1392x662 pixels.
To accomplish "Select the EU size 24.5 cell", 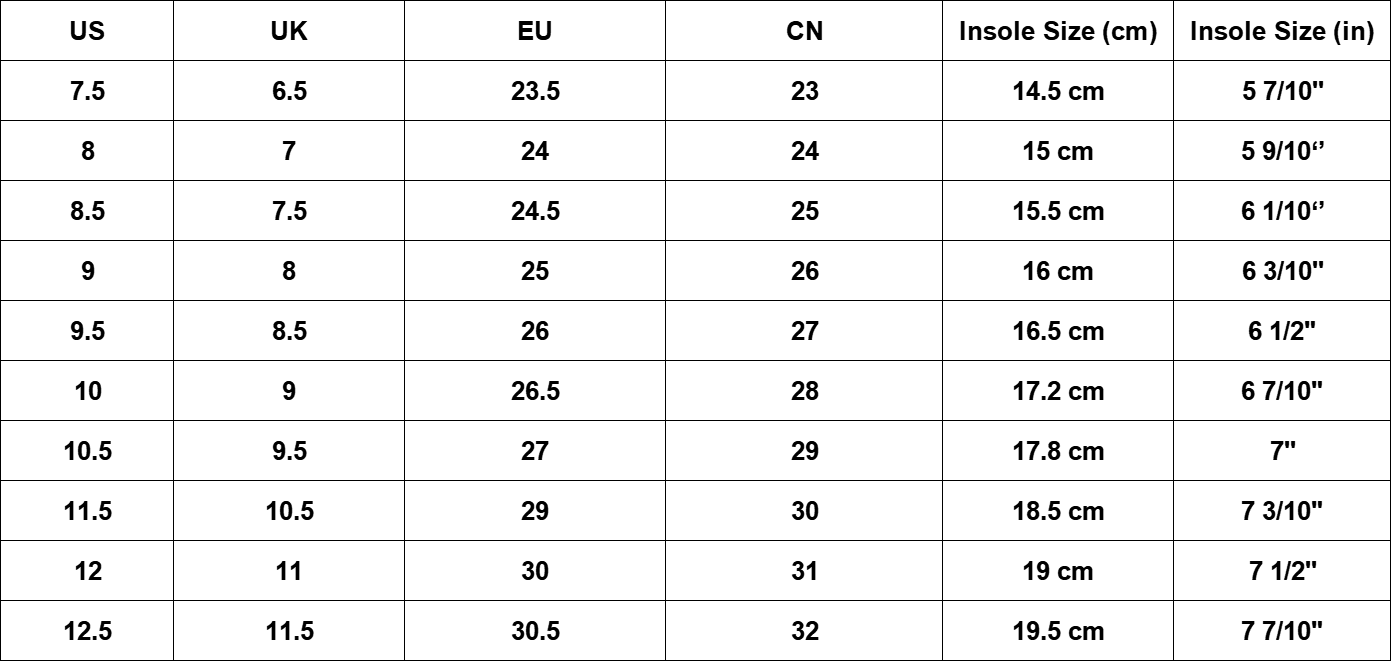I will [535, 211].
